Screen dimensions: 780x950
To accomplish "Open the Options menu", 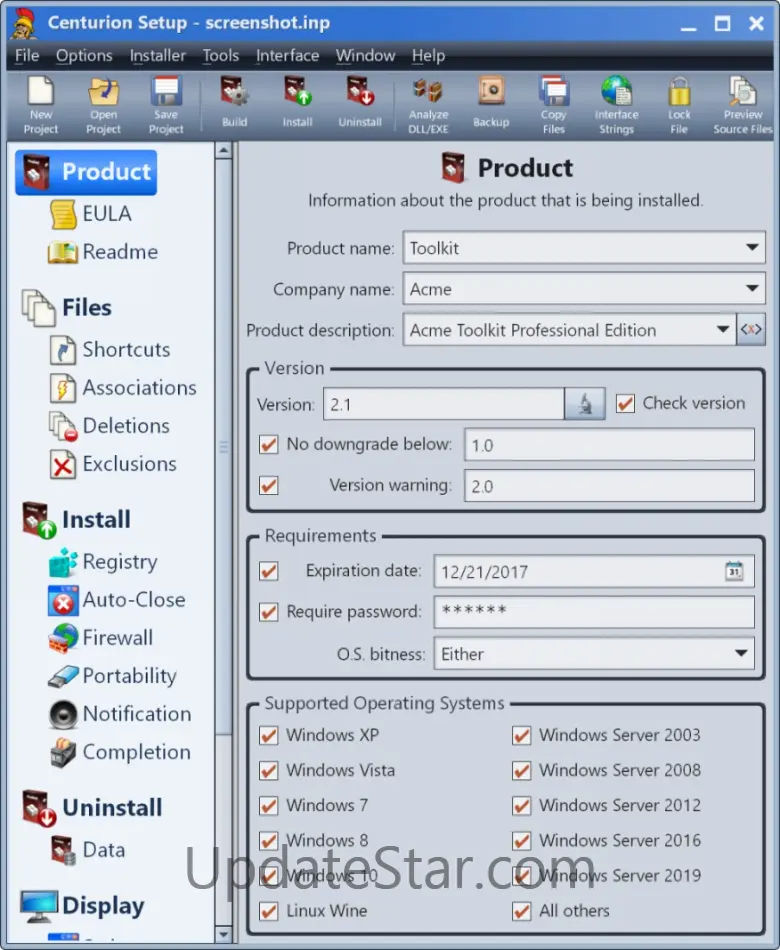I will (x=84, y=56).
